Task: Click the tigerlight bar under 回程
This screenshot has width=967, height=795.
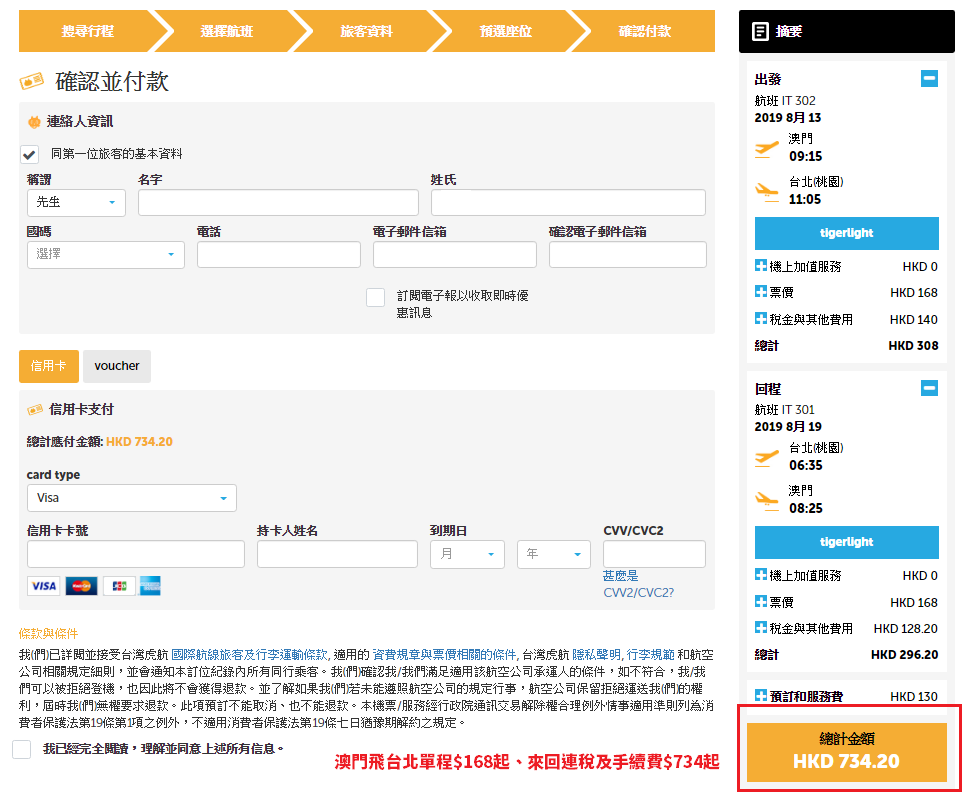Action: coord(847,542)
